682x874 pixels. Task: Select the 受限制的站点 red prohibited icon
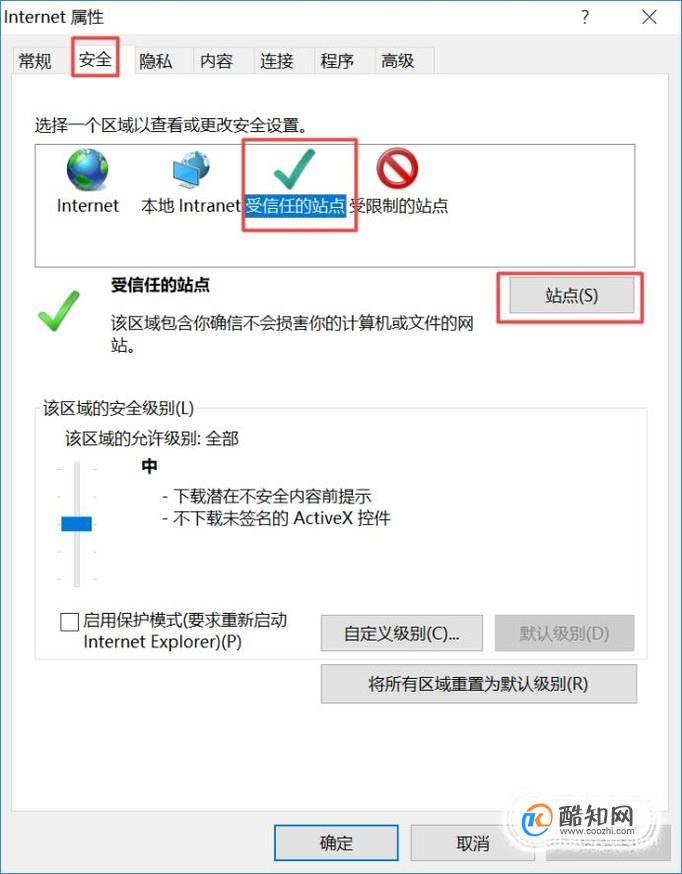coord(397,170)
